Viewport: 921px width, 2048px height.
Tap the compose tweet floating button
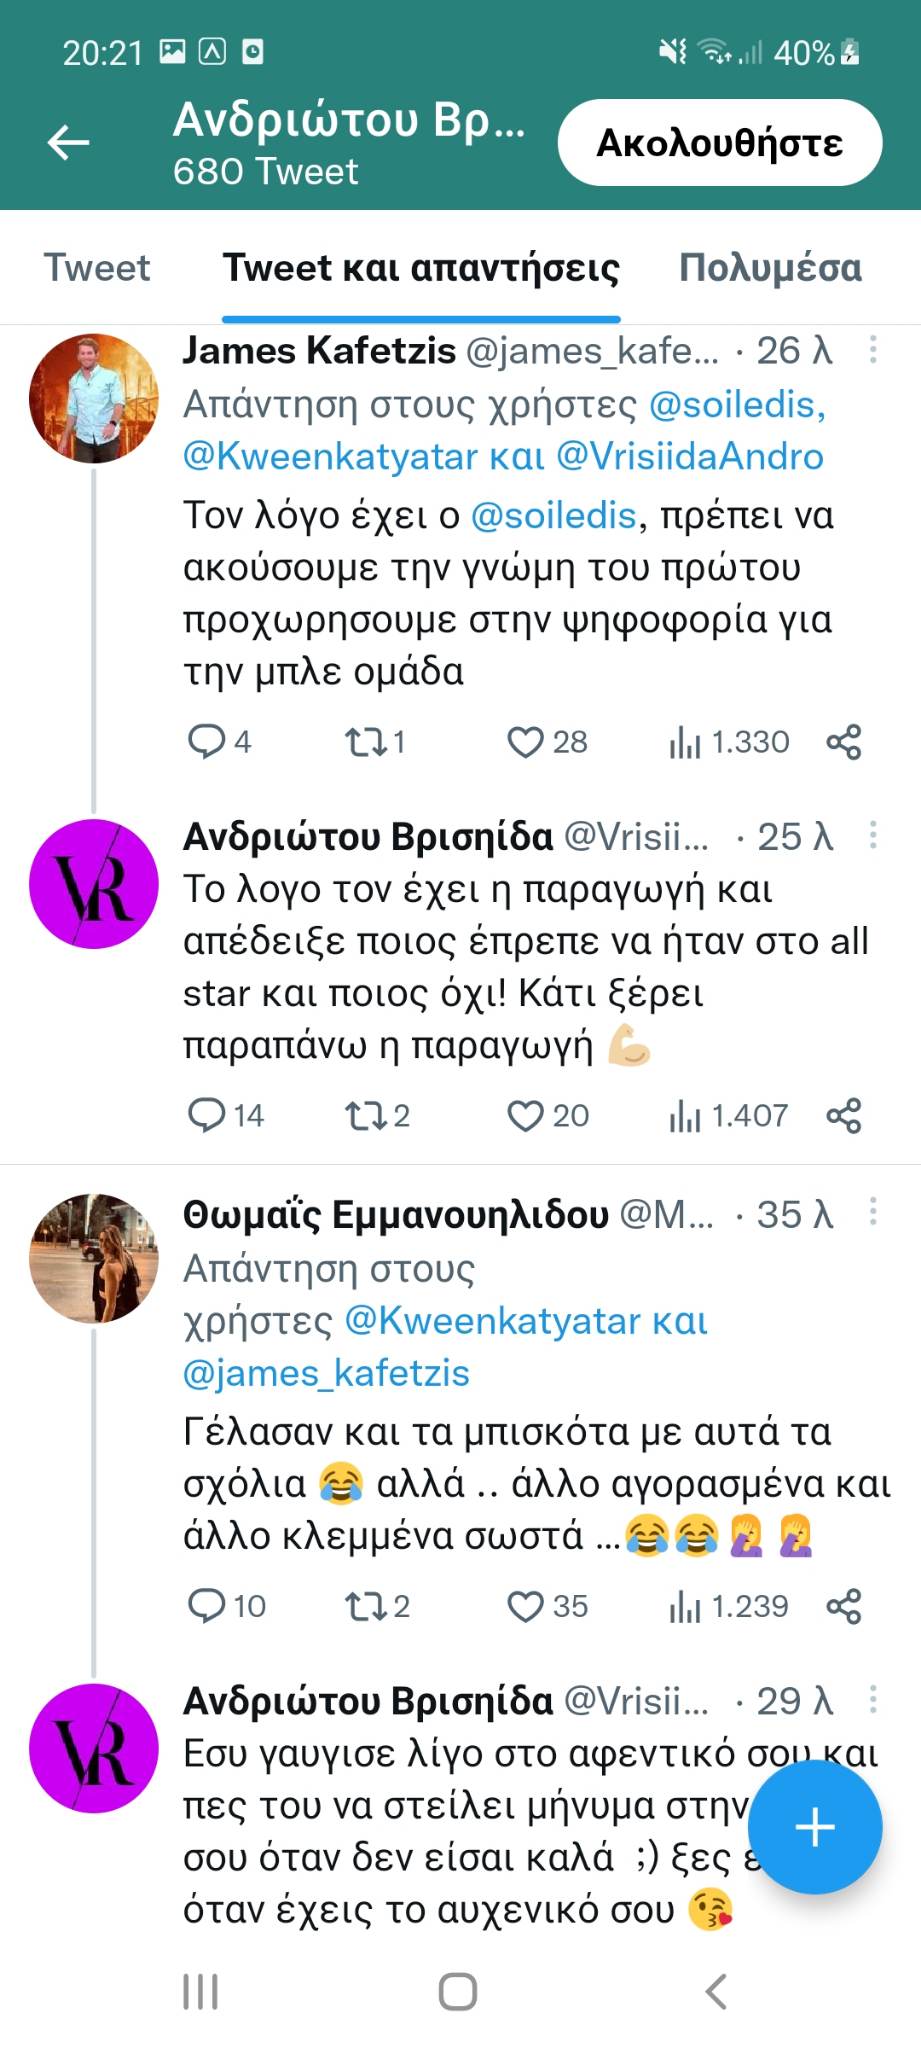click(814, 1827)
